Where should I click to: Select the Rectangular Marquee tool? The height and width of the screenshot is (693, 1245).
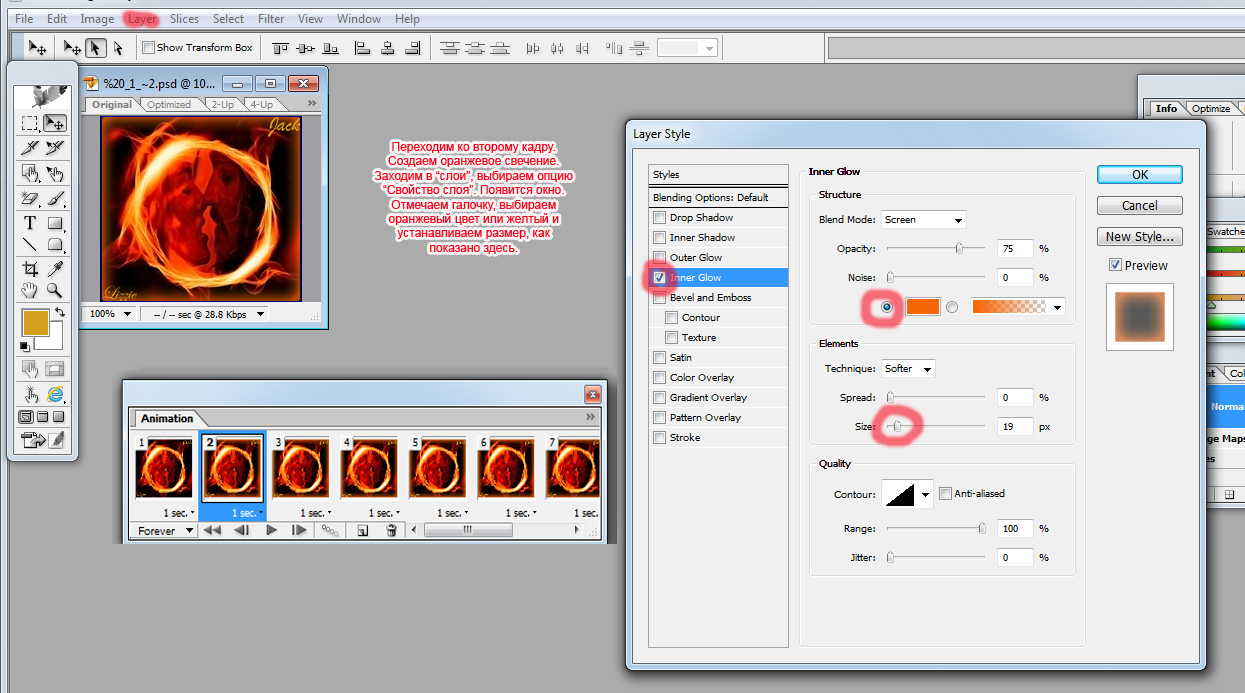30,124
